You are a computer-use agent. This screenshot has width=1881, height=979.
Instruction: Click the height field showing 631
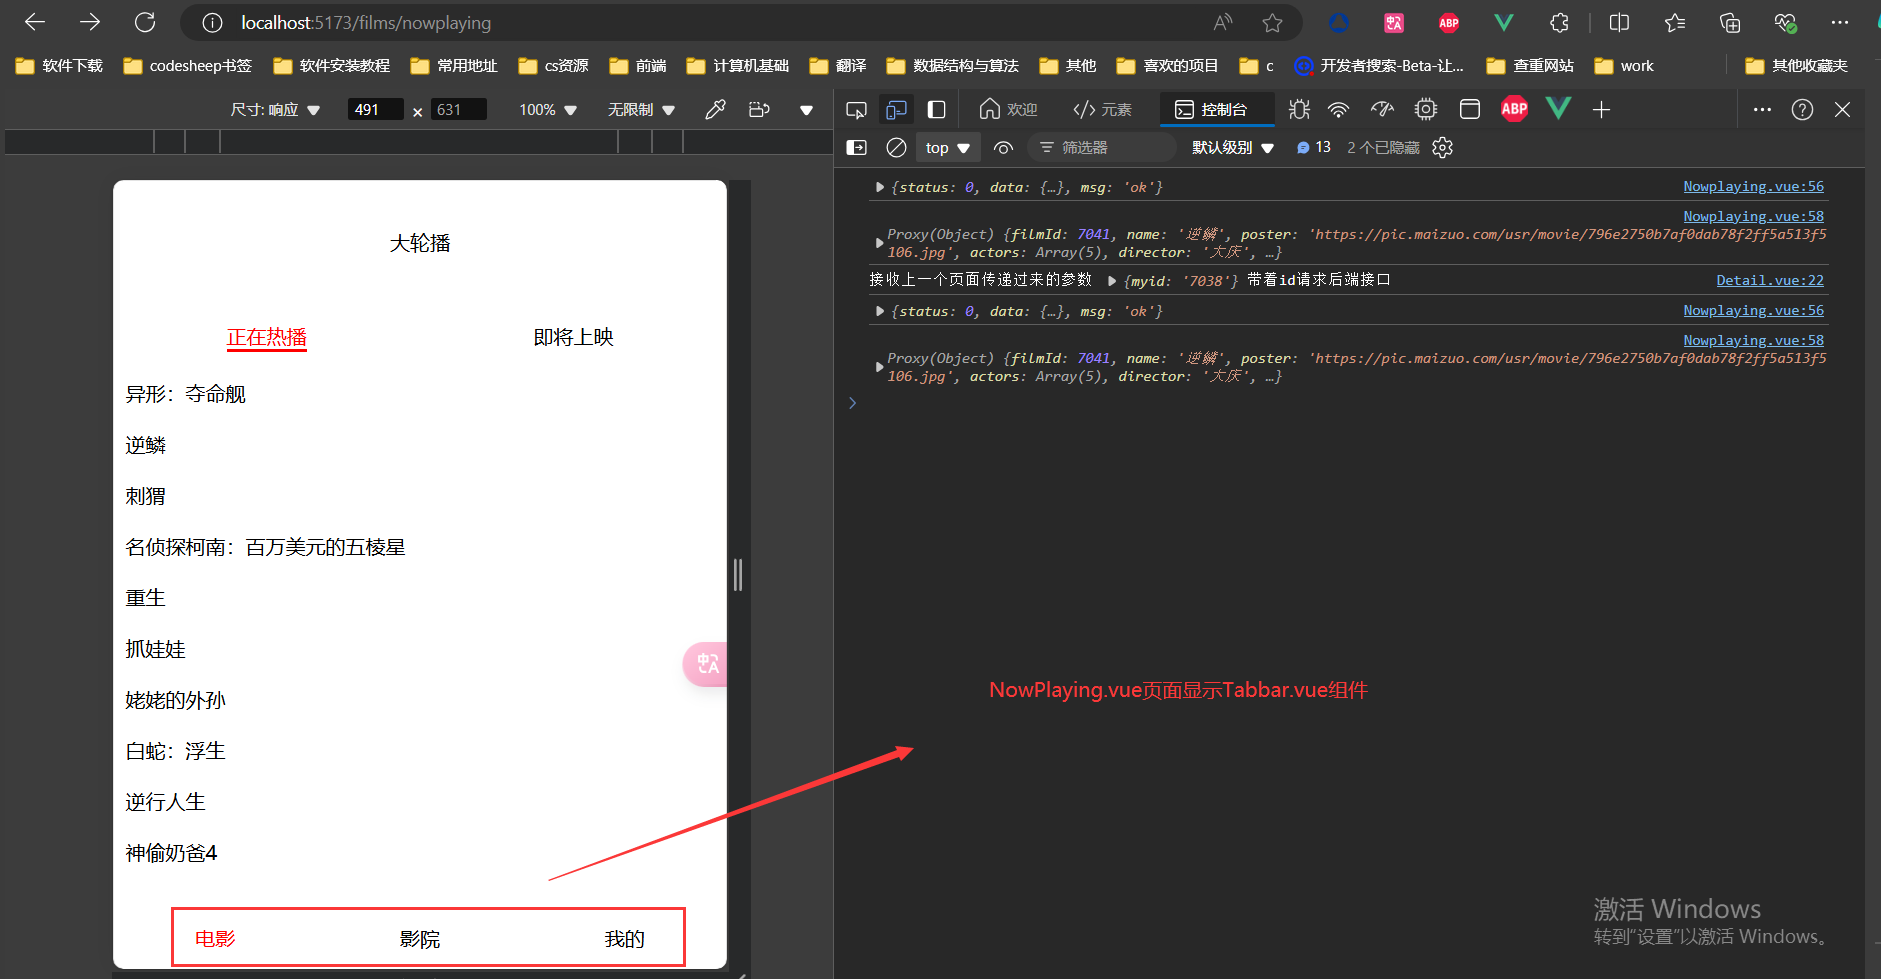[459, 109]
